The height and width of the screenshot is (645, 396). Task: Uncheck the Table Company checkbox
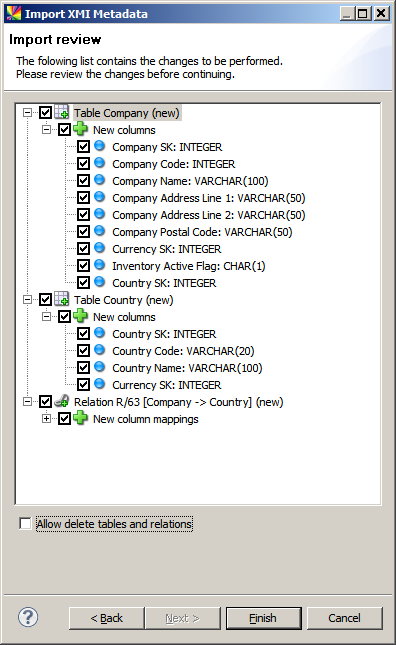pyautogui.click(x=45, y=113)
